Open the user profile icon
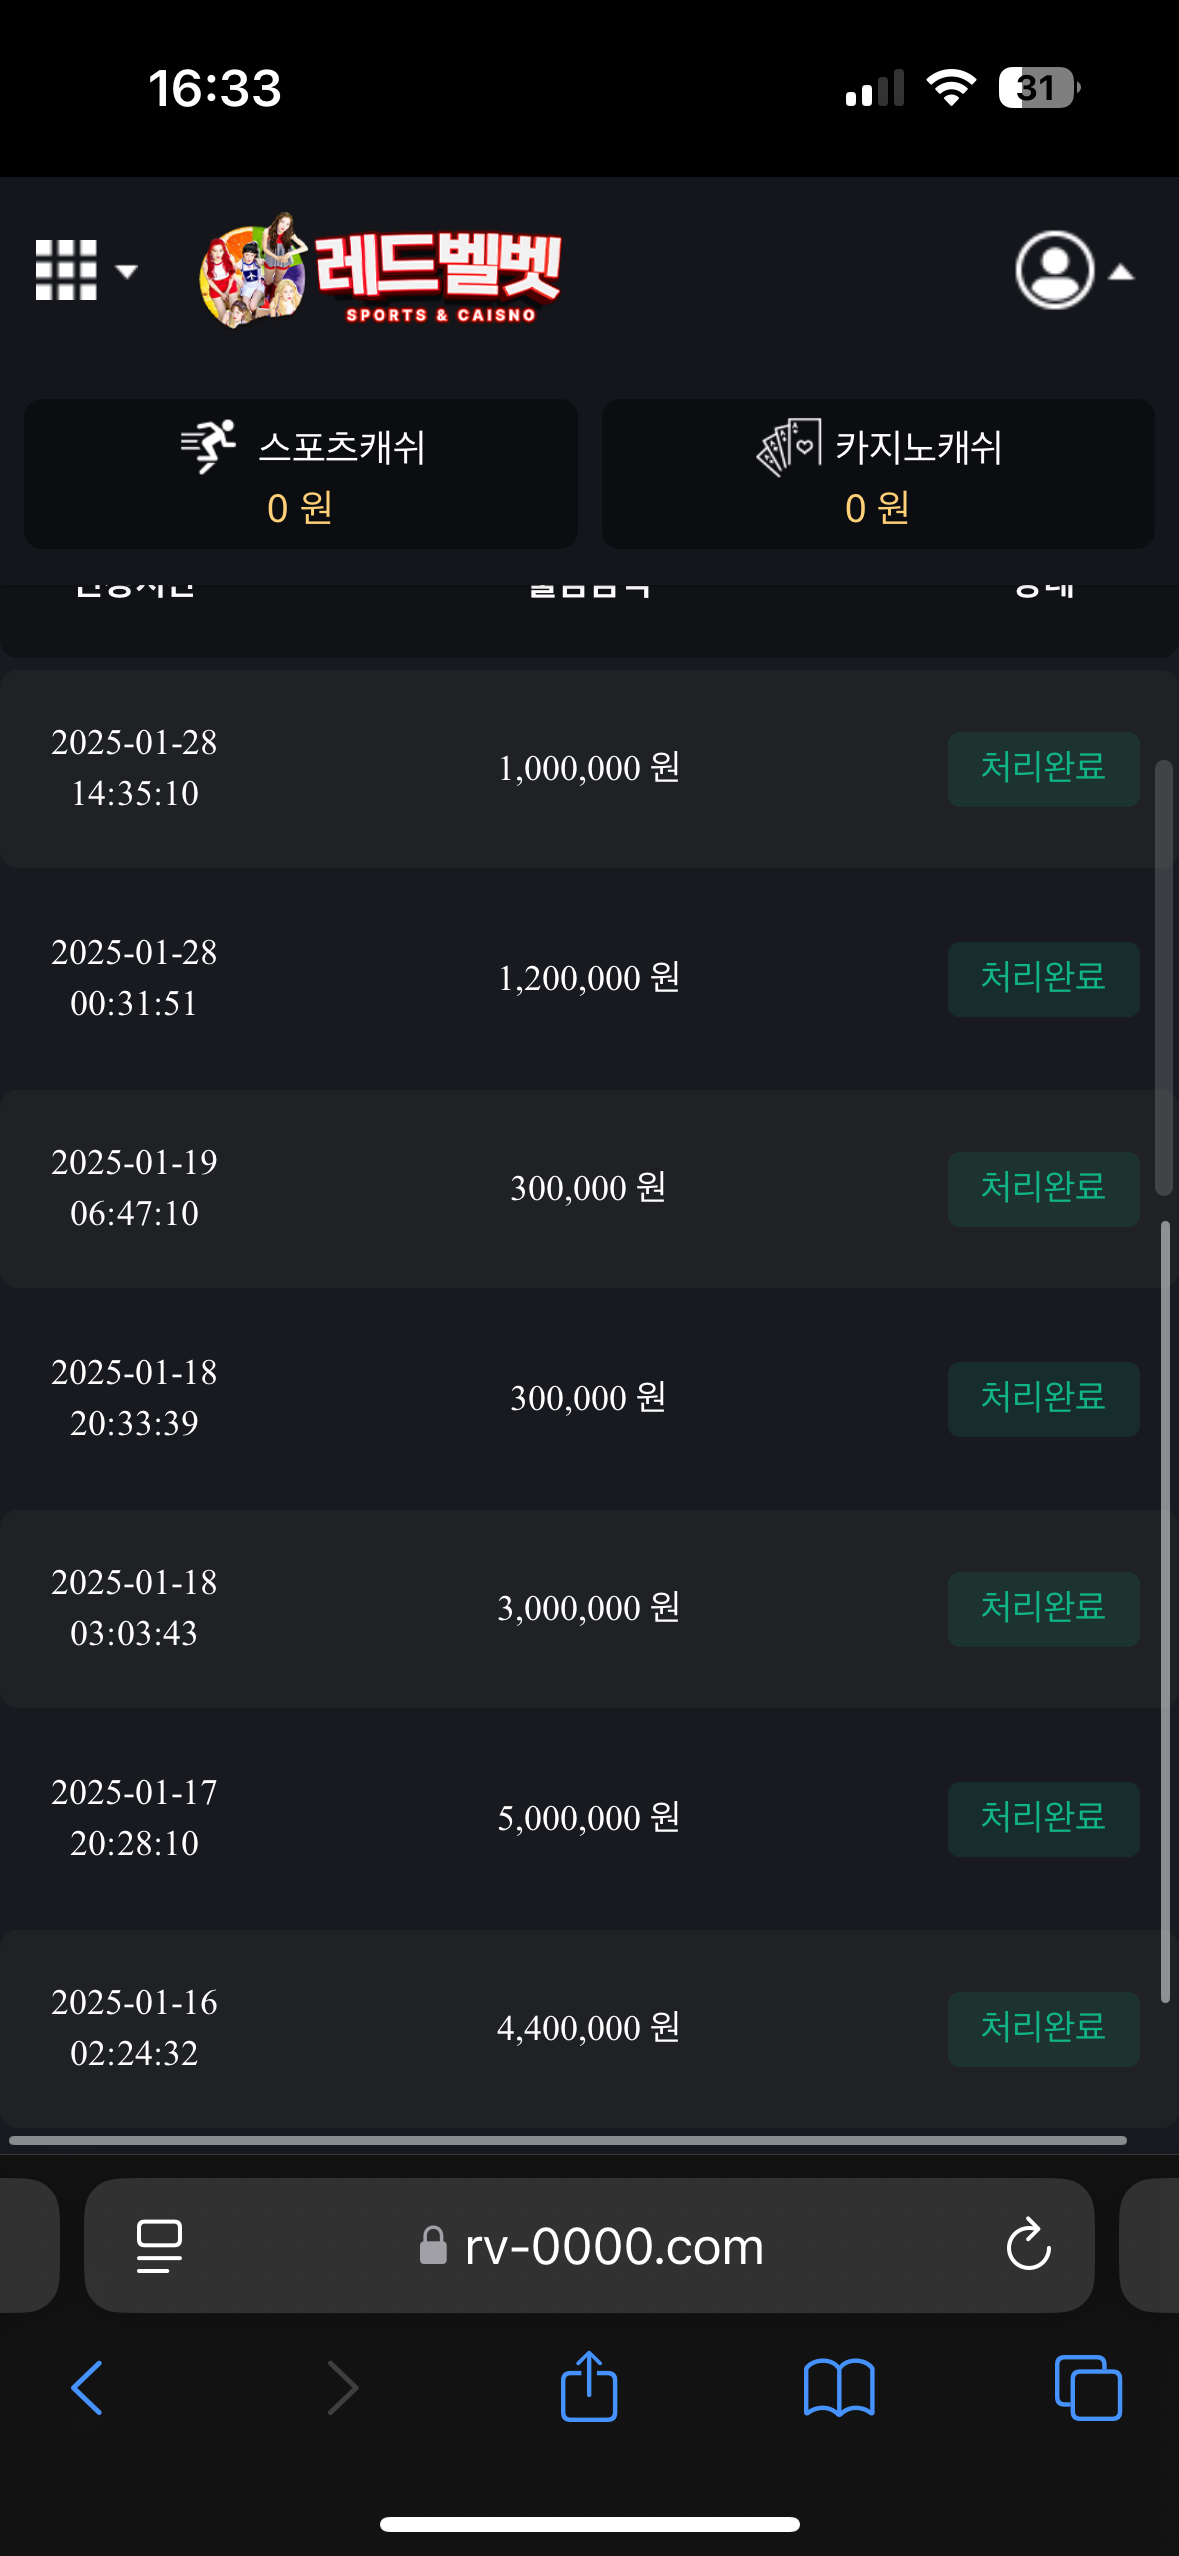Viewport: 1179px width, 2556px height. [x=1054, y=270]
